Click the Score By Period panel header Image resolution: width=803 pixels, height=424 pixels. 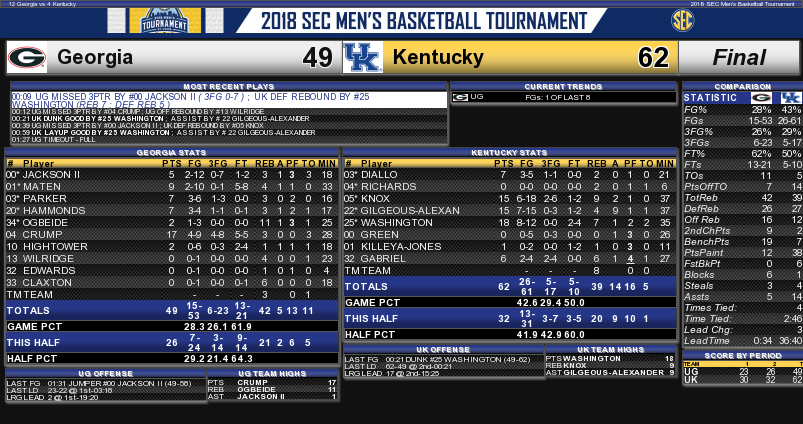743,355
